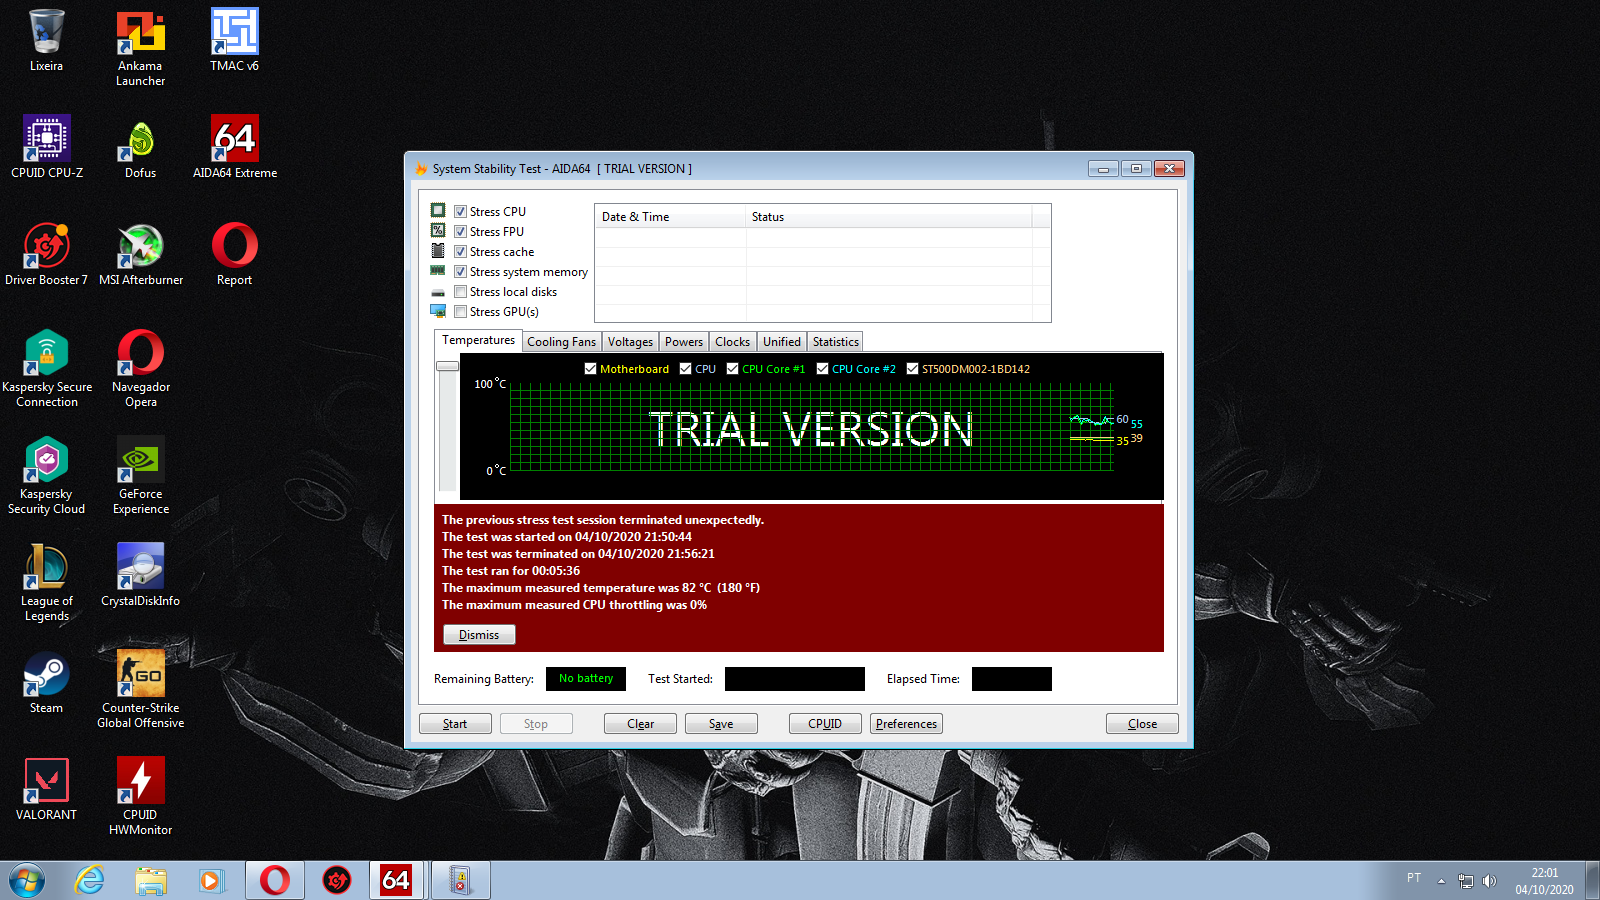Open the Statistics tab
This screenshot has width=1600, height=900.
835,342
